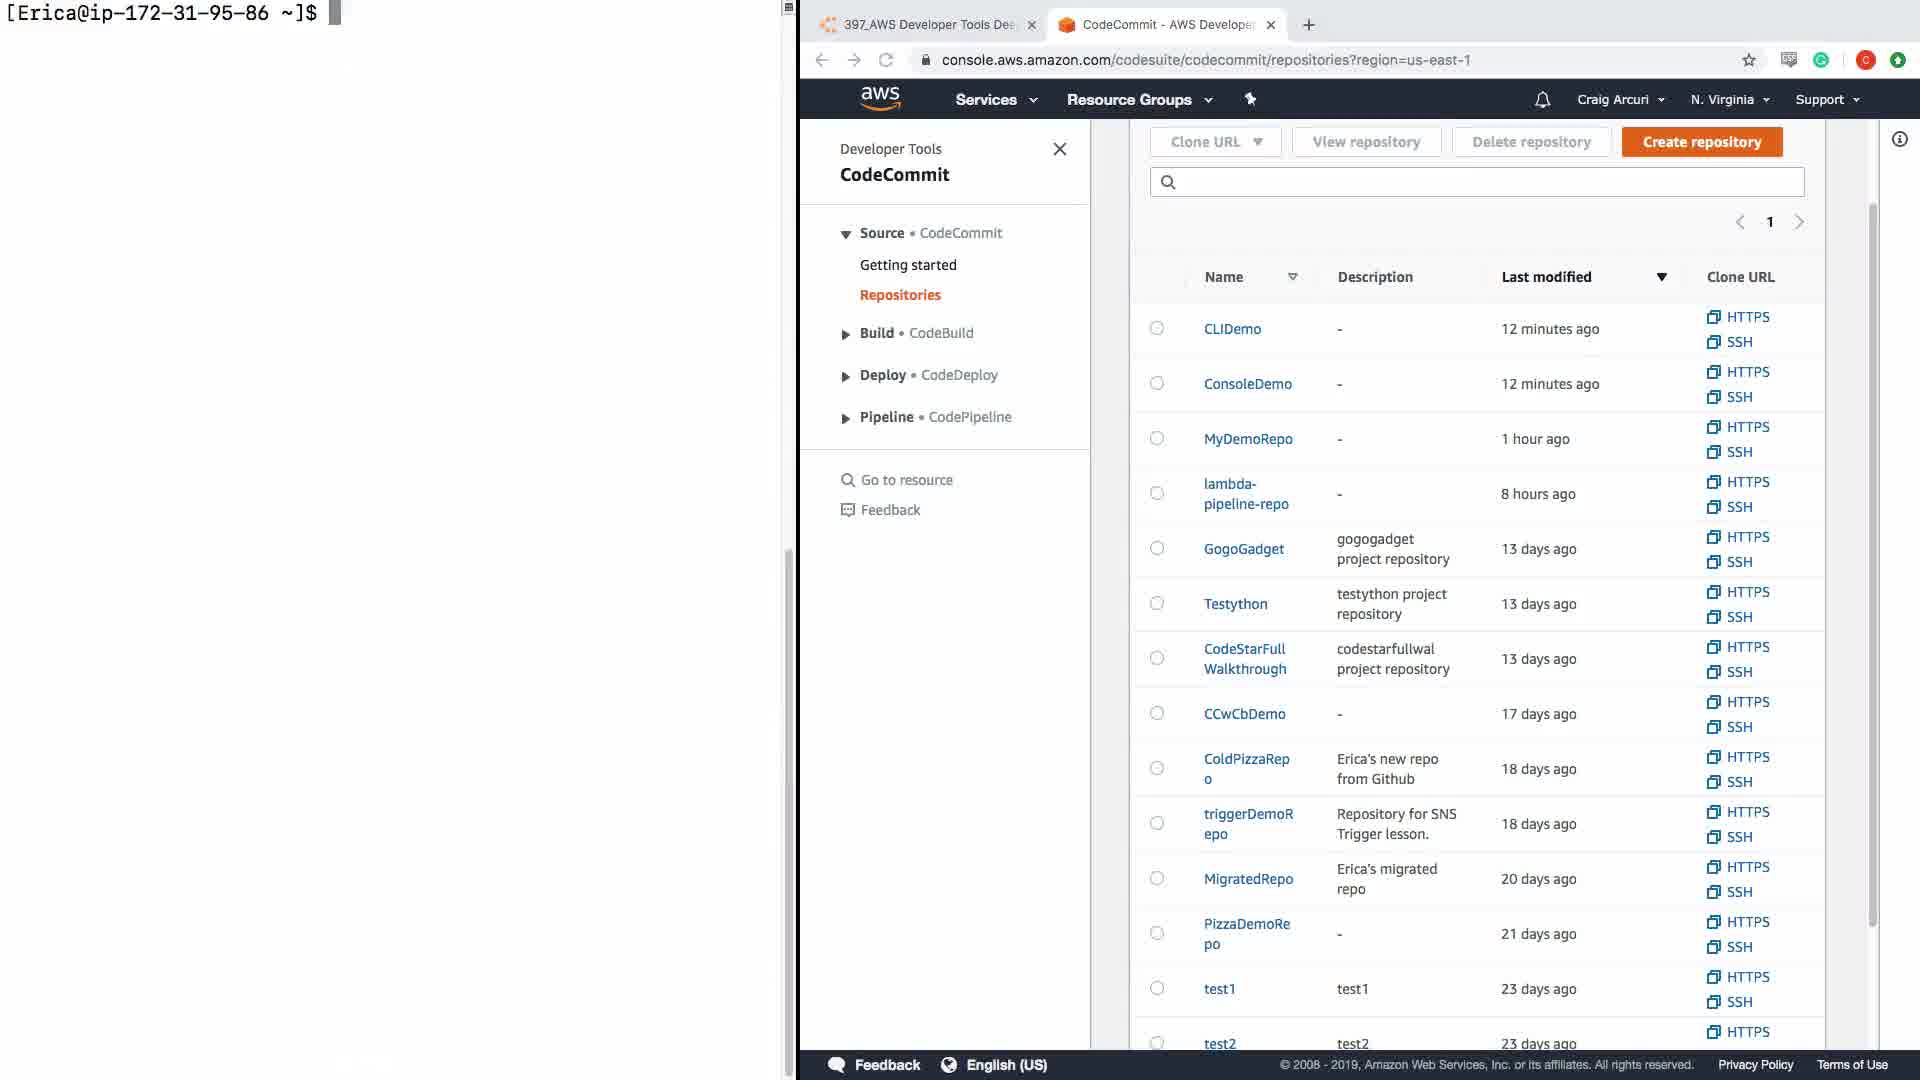This screenshot has height=1080, width=1920.
Task: Click the info panel icon at right
Action: coord(1899,140)
